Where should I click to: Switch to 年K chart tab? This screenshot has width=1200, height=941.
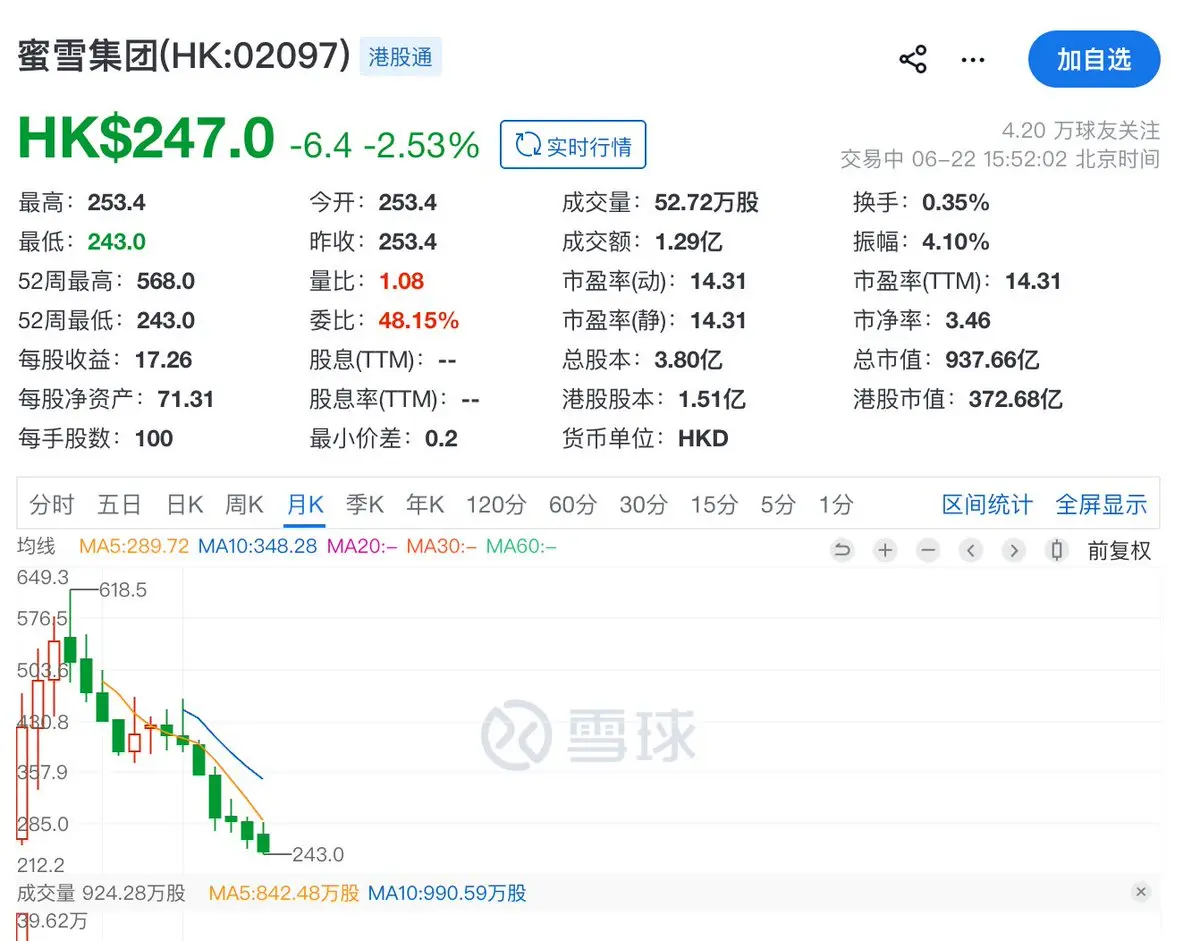pos(425,505)
